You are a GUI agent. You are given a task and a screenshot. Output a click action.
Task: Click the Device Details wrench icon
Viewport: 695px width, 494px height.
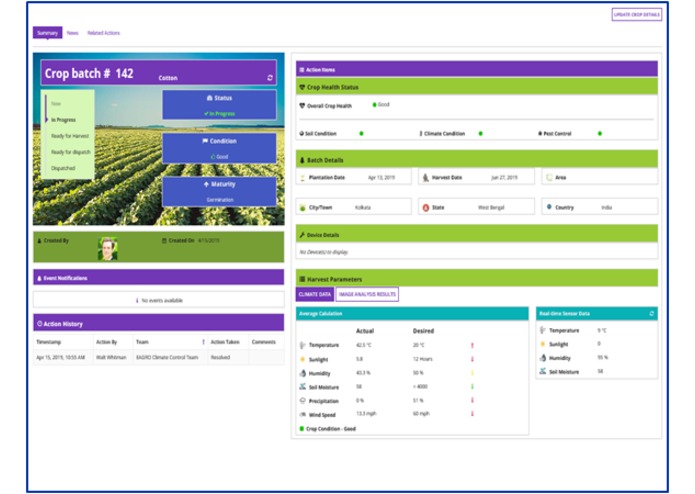click(302, 235)
